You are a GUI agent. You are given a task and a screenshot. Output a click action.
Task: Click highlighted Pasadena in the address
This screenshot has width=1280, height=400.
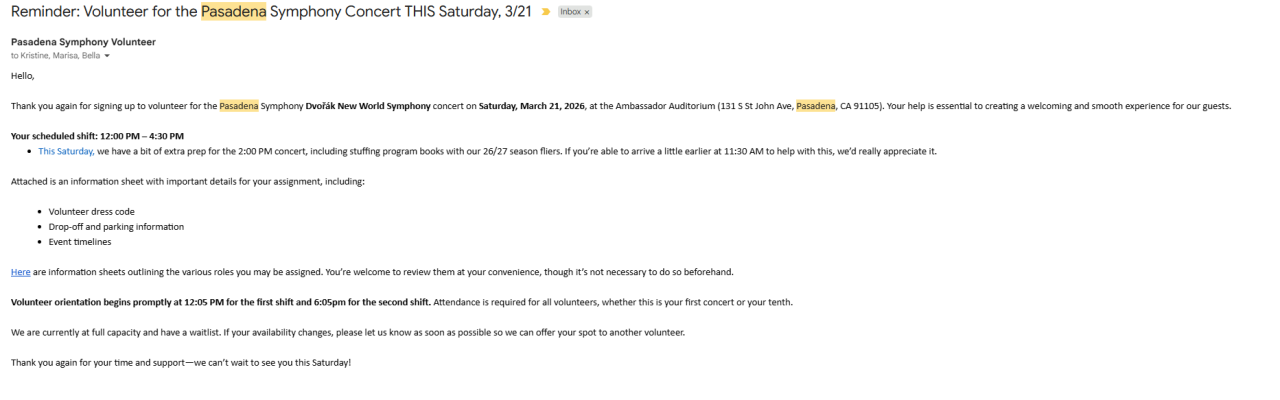815,106
